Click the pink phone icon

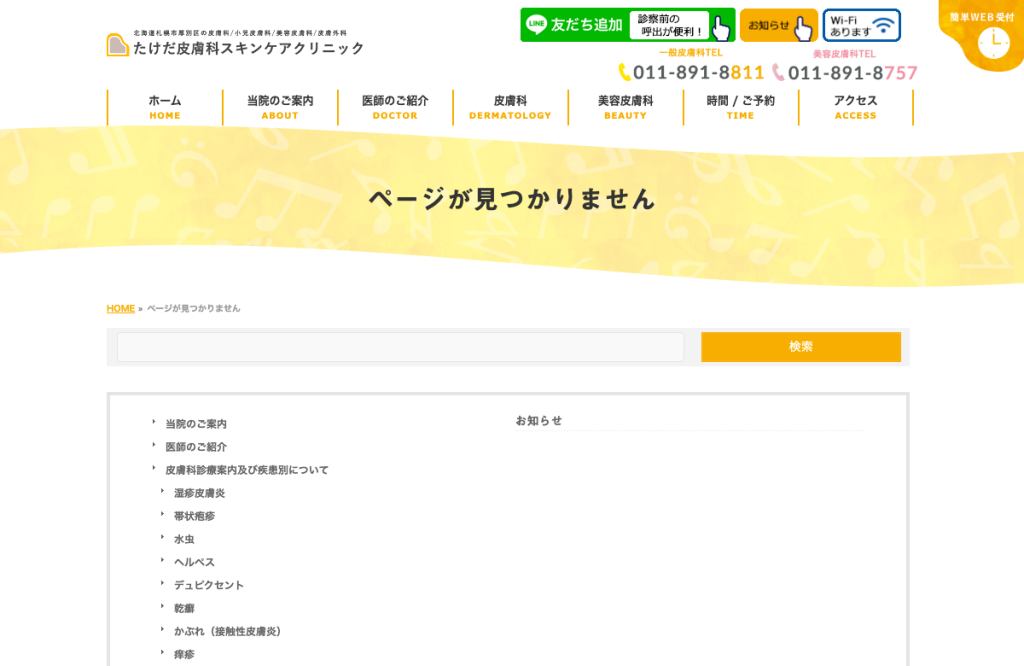[x=778, y=72]
